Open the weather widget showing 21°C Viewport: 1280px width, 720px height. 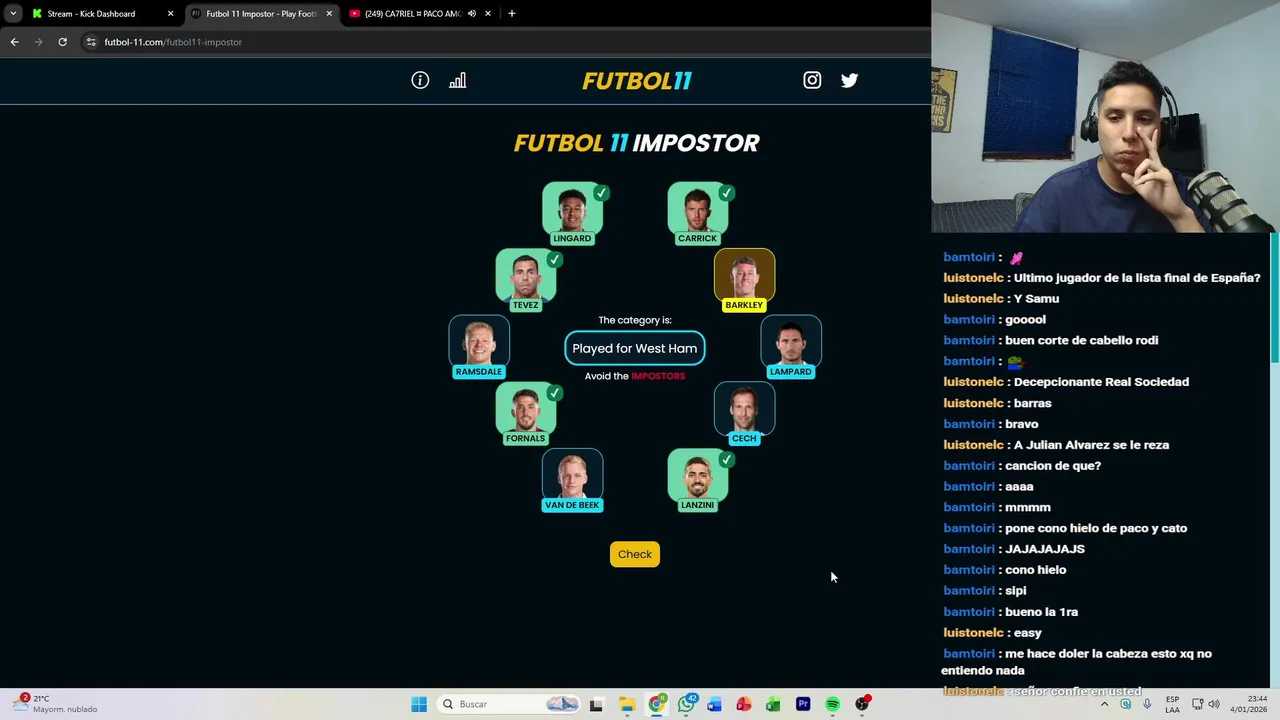pos(56,704)
